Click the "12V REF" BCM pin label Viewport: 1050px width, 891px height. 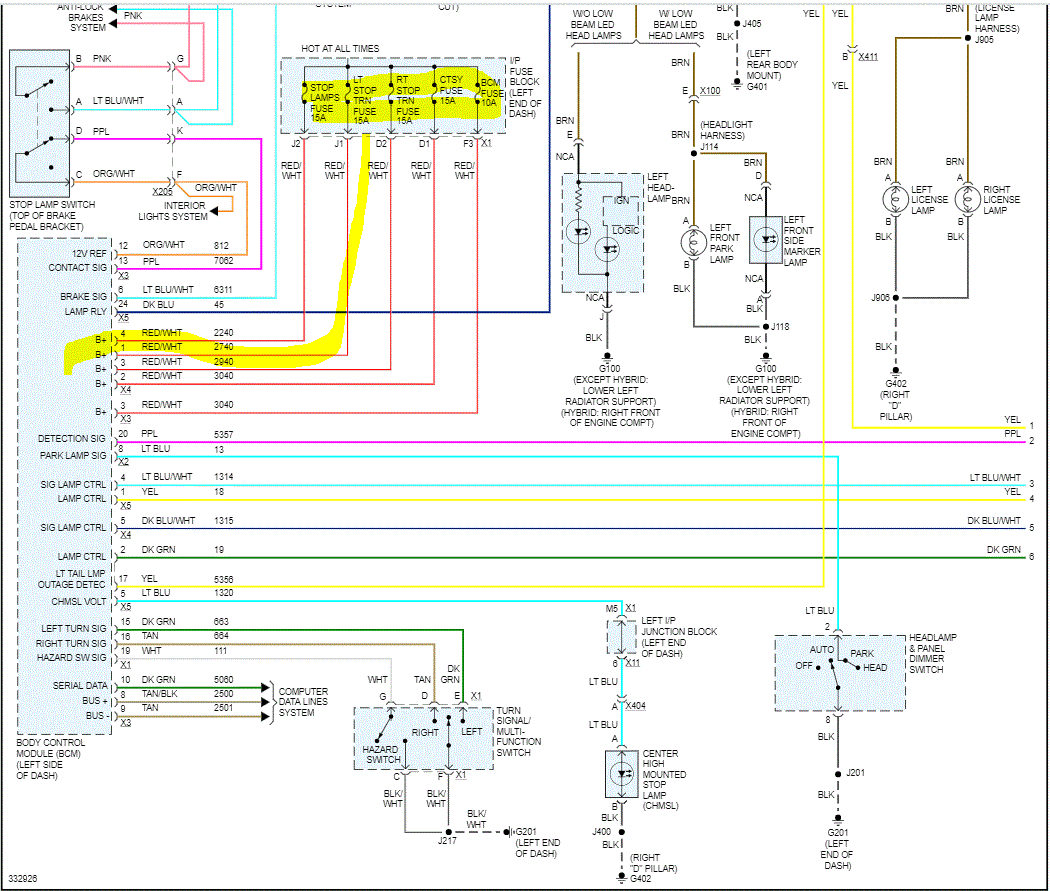pos(89,254)
